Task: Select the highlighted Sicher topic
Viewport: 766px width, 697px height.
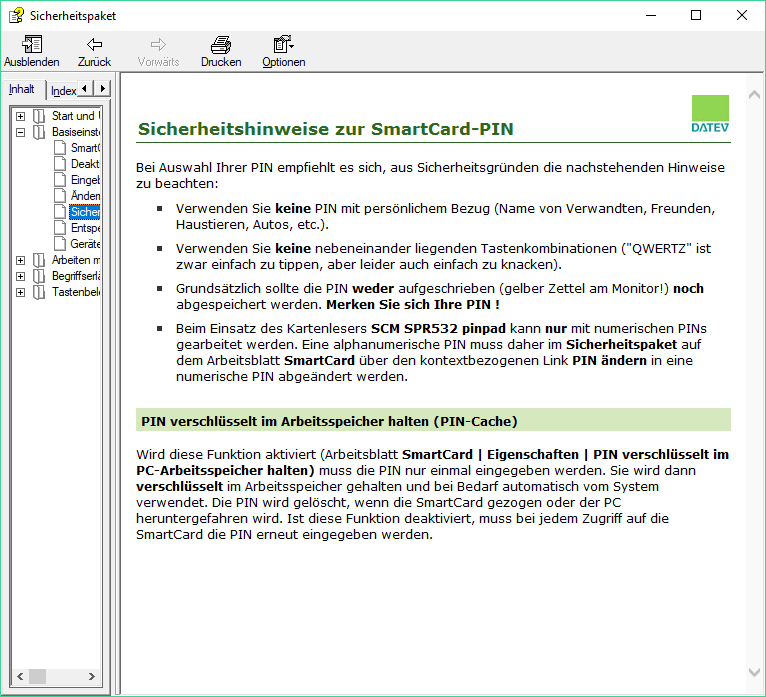Action: [85, 211]
